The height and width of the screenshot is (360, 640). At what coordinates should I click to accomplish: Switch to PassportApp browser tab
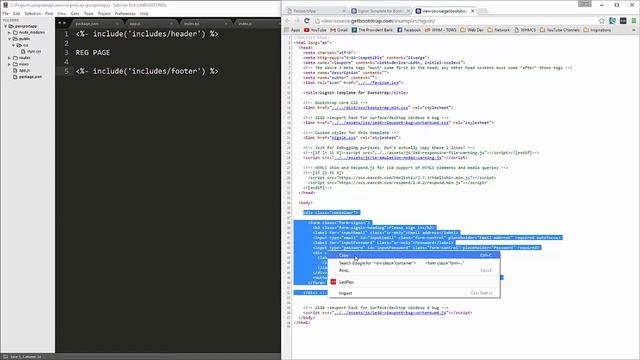(316, 11)
